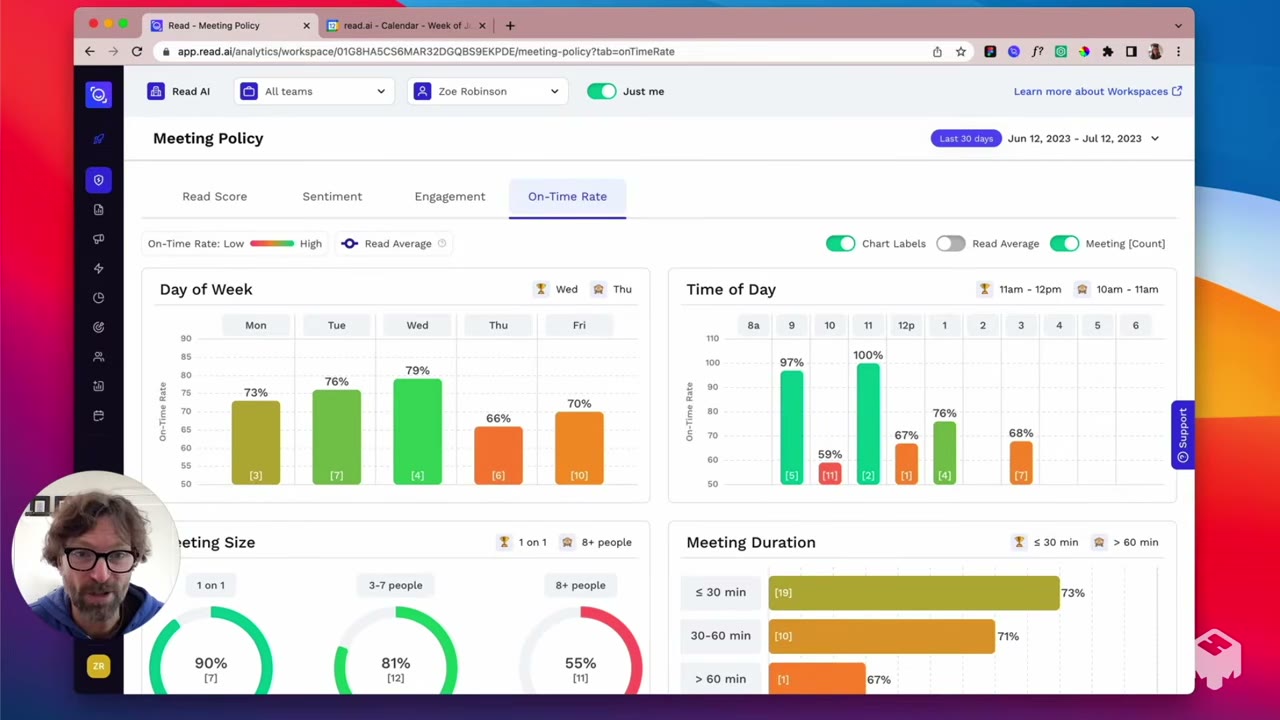Toggle the Just me switch
This screenshot has height=720, width=1280.
pos(602,91)
